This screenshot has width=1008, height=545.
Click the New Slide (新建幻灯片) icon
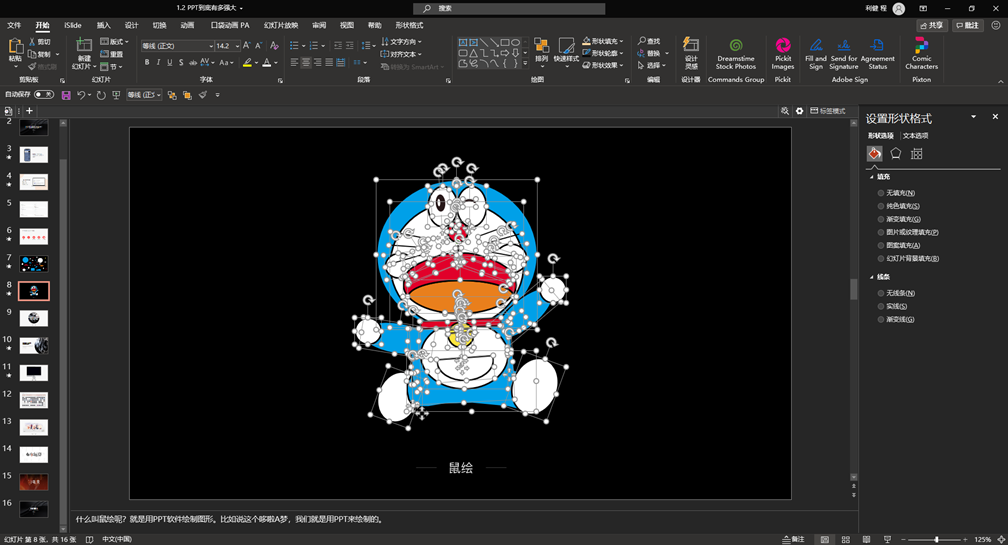(84, 45)
